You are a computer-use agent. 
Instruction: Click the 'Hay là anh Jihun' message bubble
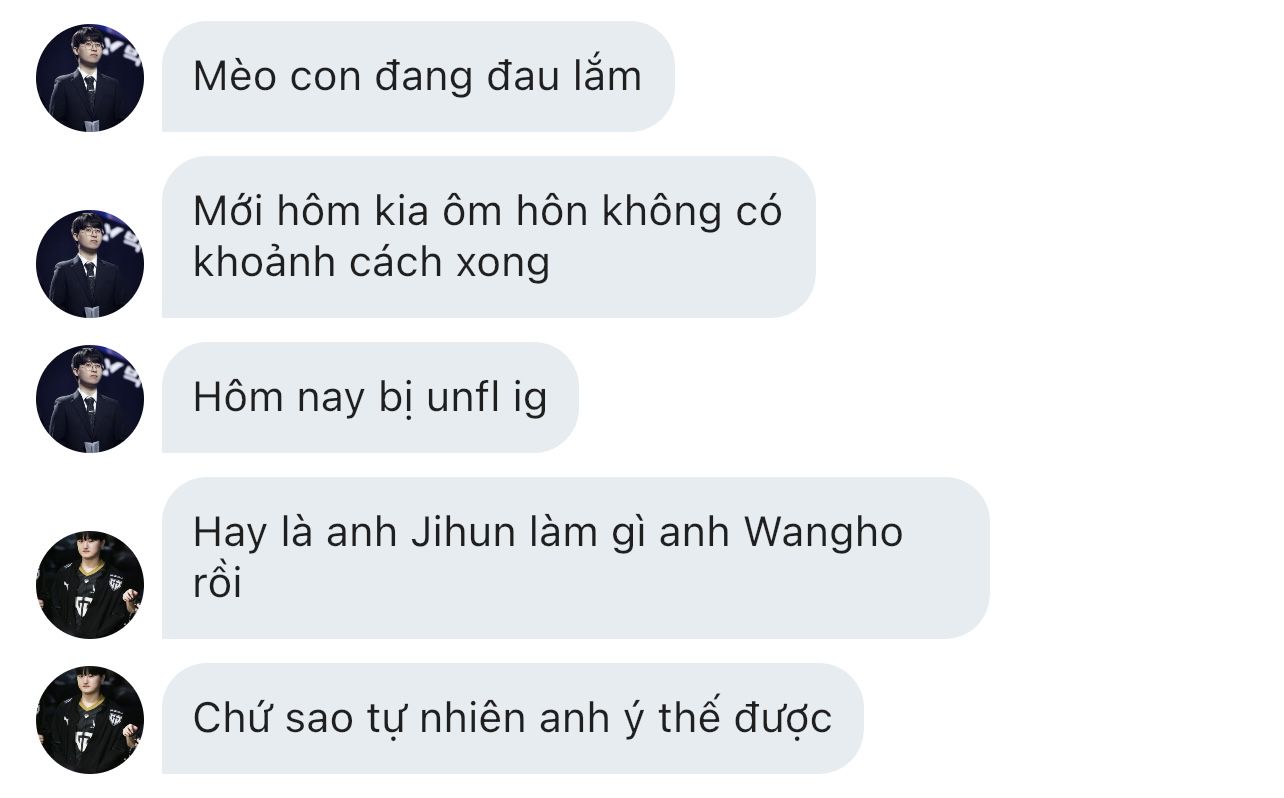click(575, 558)
